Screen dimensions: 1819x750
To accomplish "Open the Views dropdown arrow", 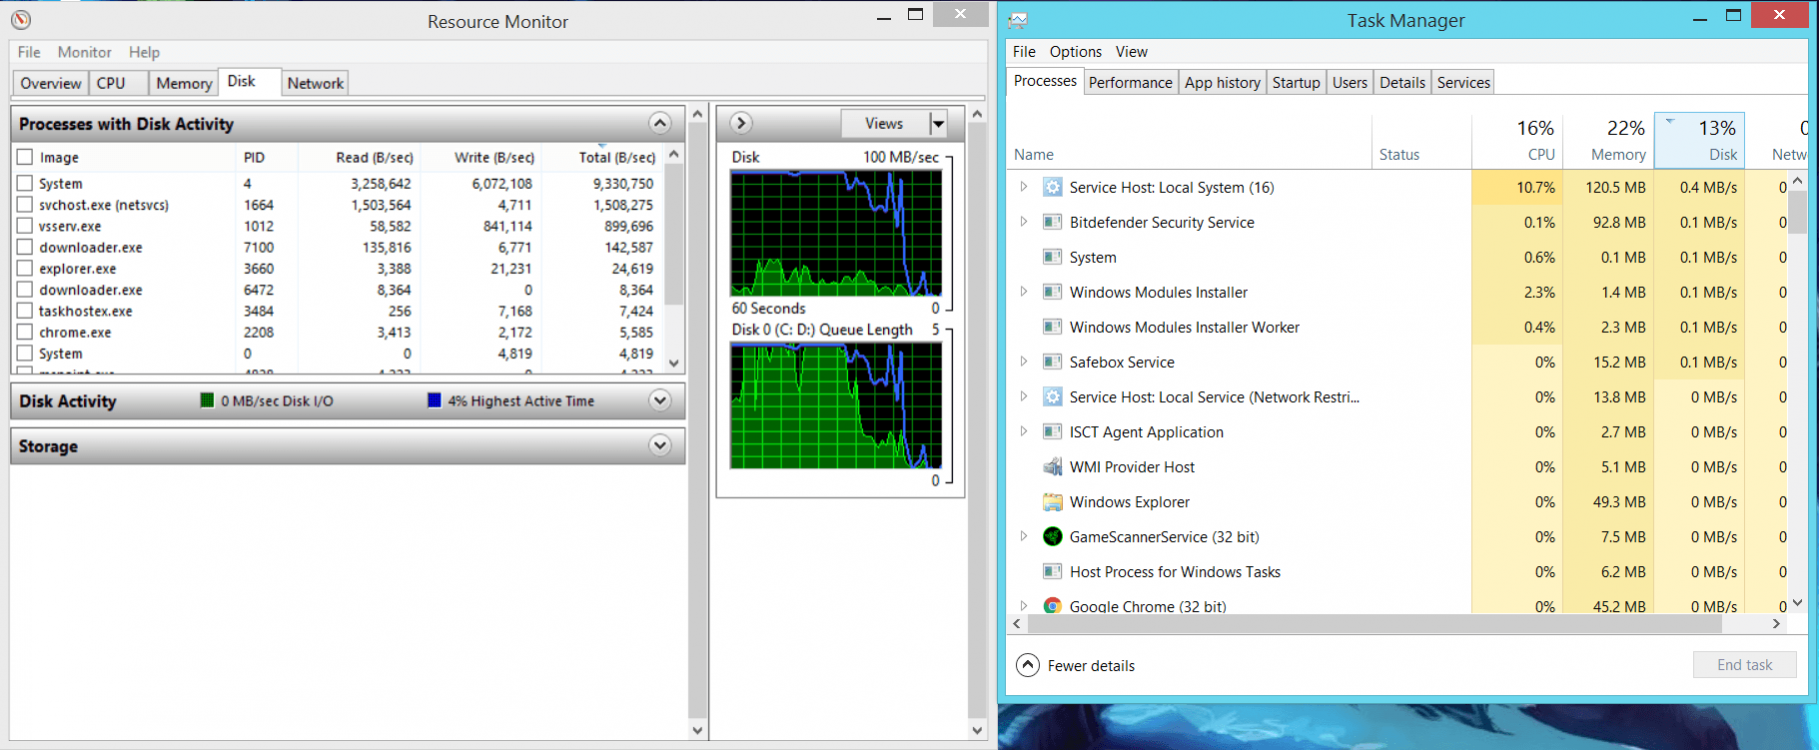I will (938, 123).
